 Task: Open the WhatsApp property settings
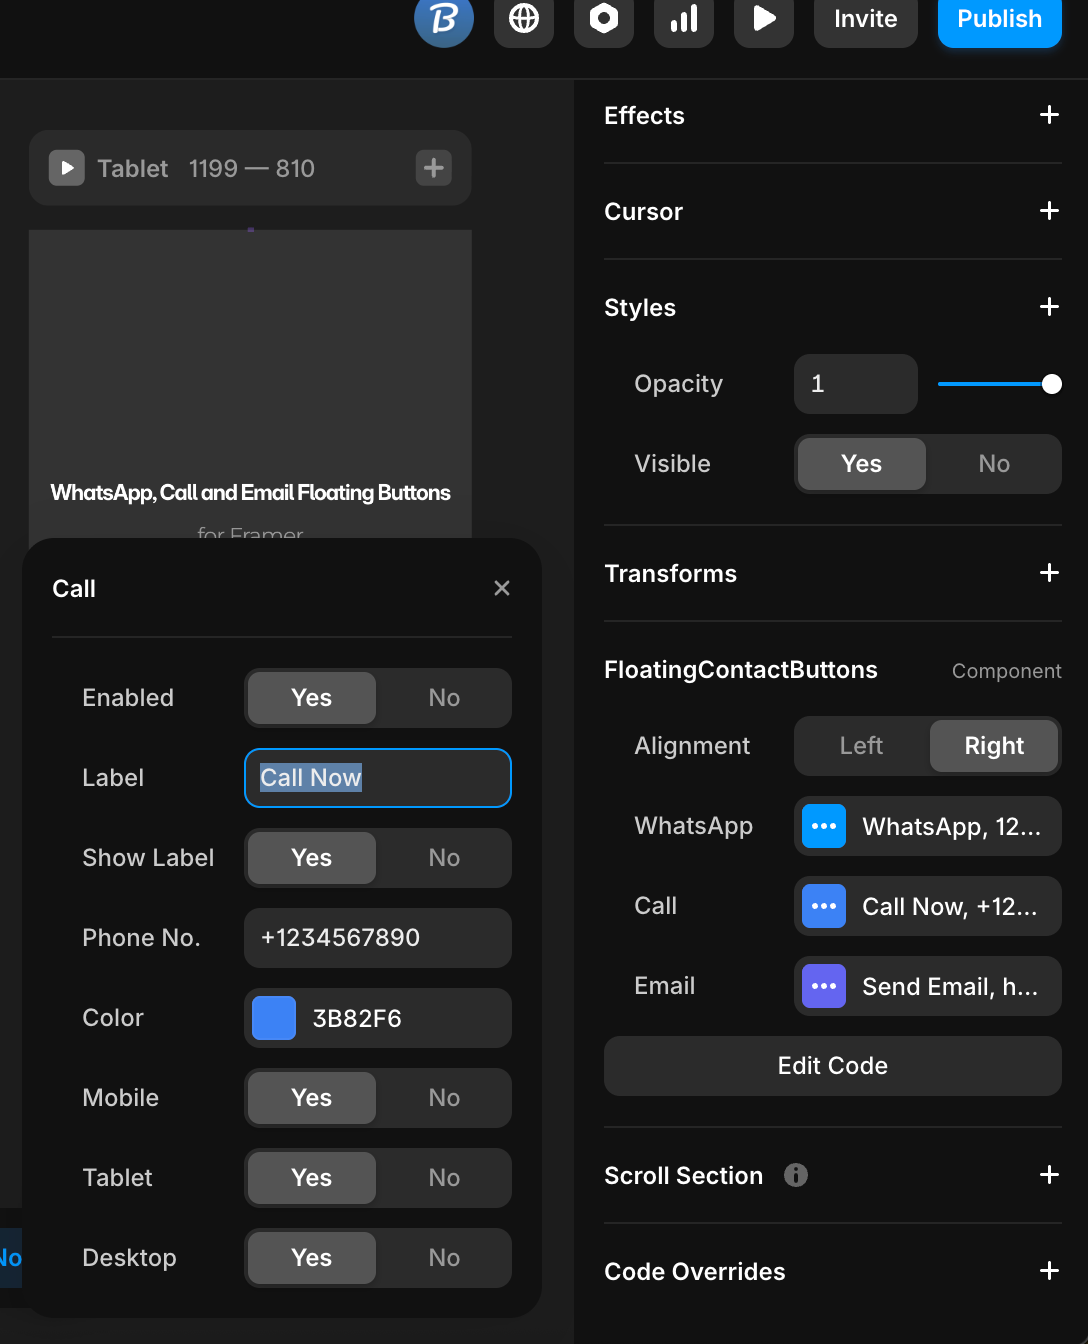pyautogui.click(x=927, y=826)
